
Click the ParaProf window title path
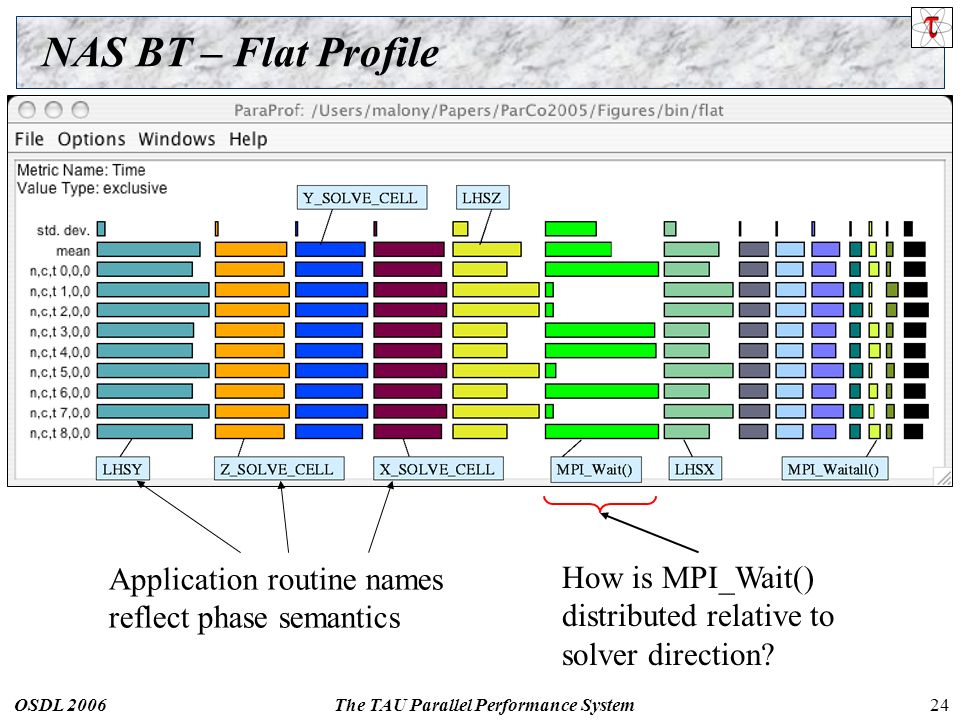pyautogui.click(x=479, y=110)
